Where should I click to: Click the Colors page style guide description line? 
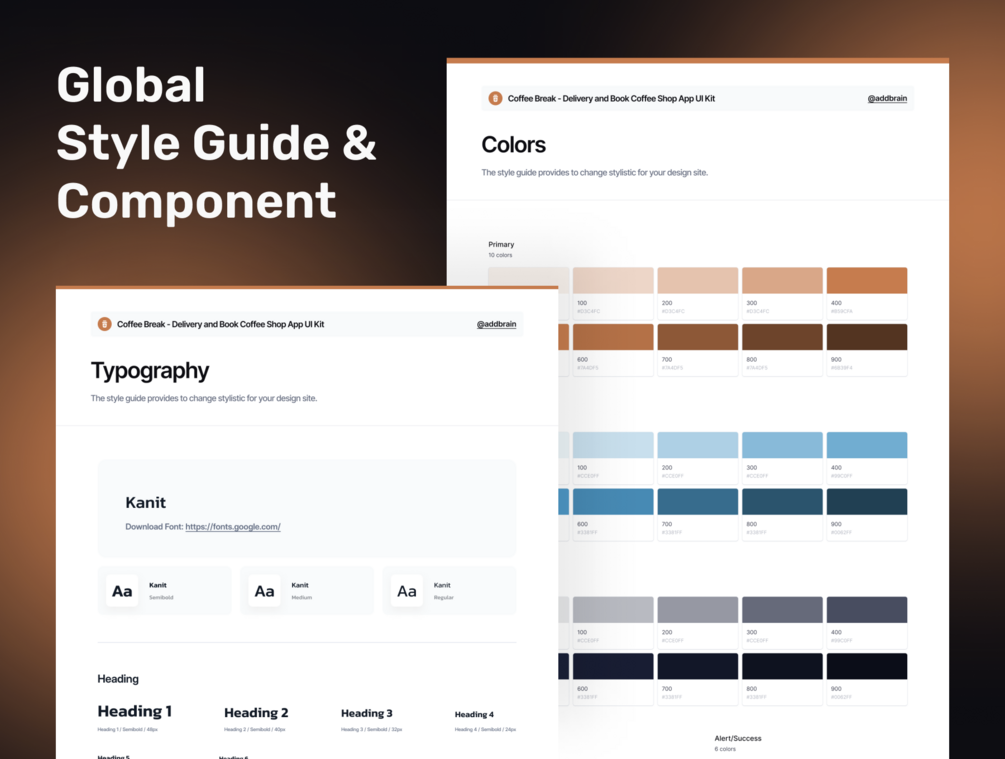coord(595,172)
